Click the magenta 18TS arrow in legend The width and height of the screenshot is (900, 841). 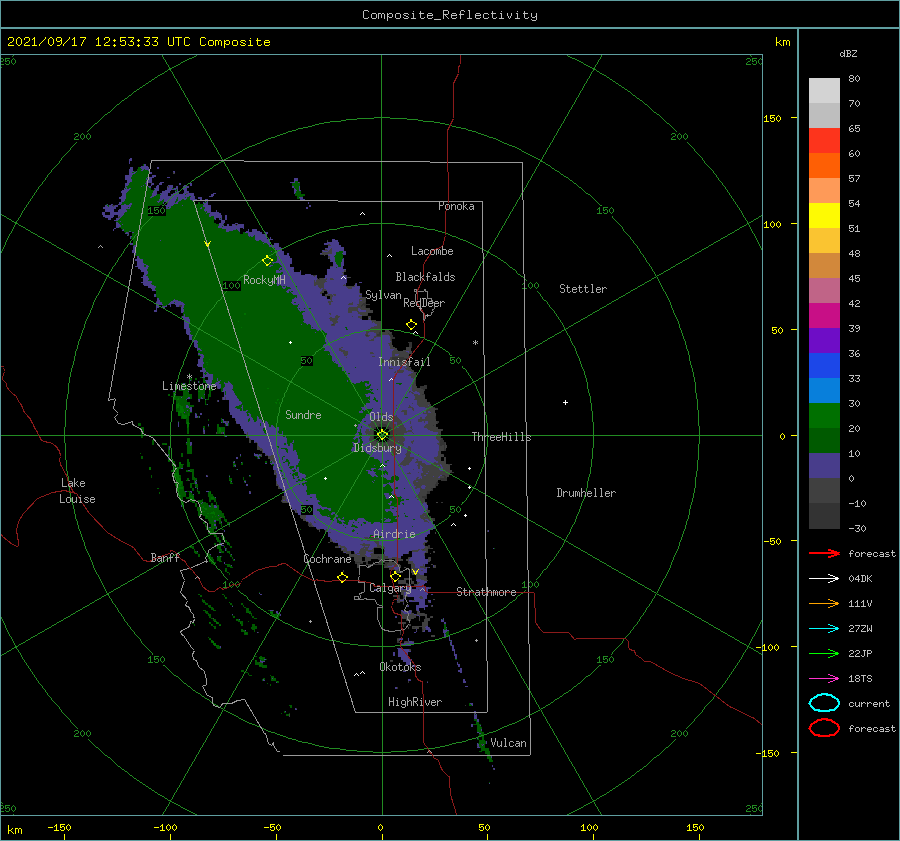(x=824, y=679)
